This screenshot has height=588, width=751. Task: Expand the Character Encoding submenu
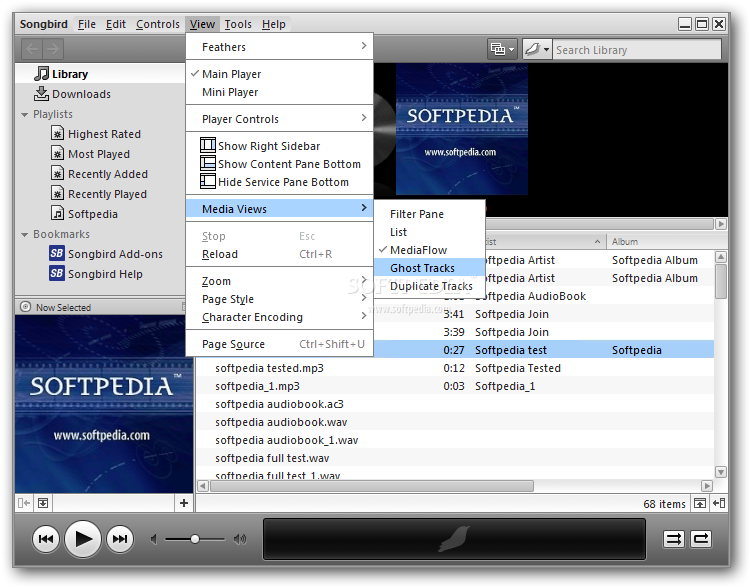click(279, 317)
